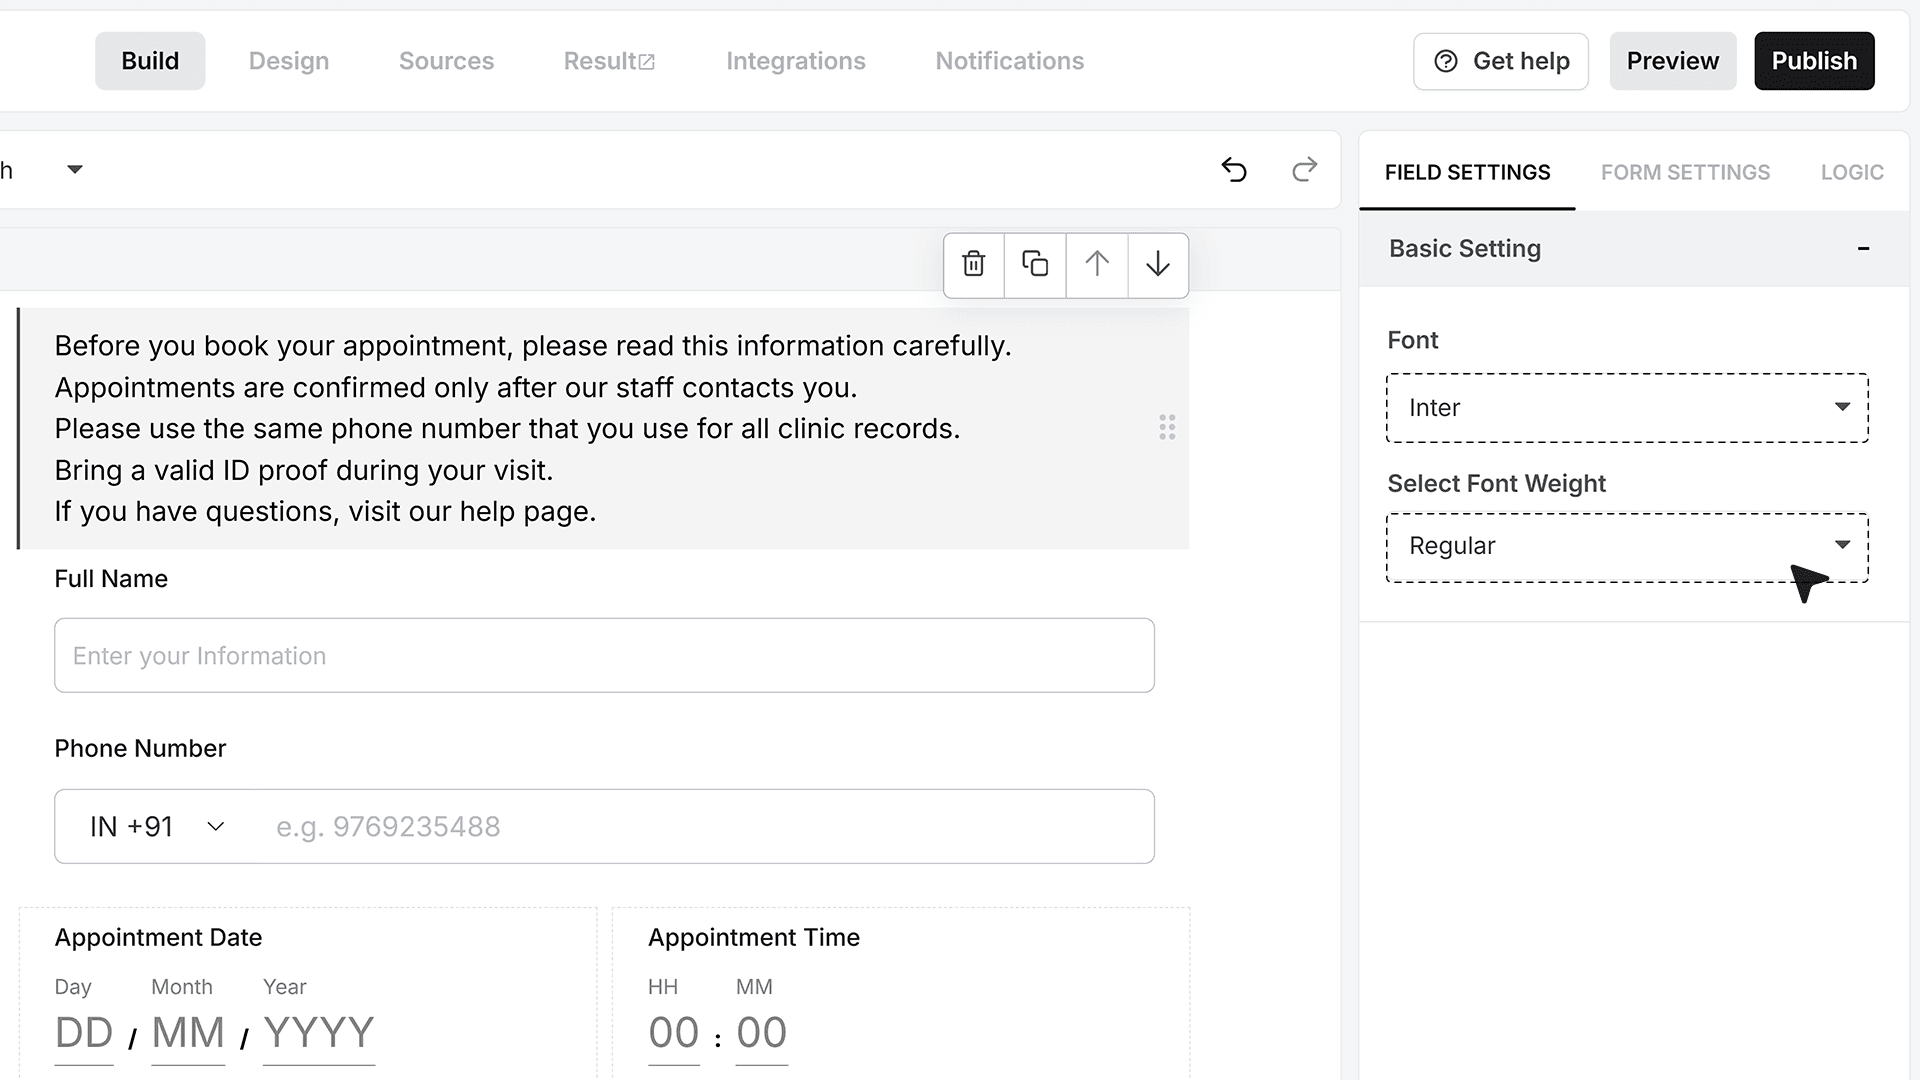Grab the drag handle dots on text block
1920x1080 pixels.
[x=1167, y=428]
